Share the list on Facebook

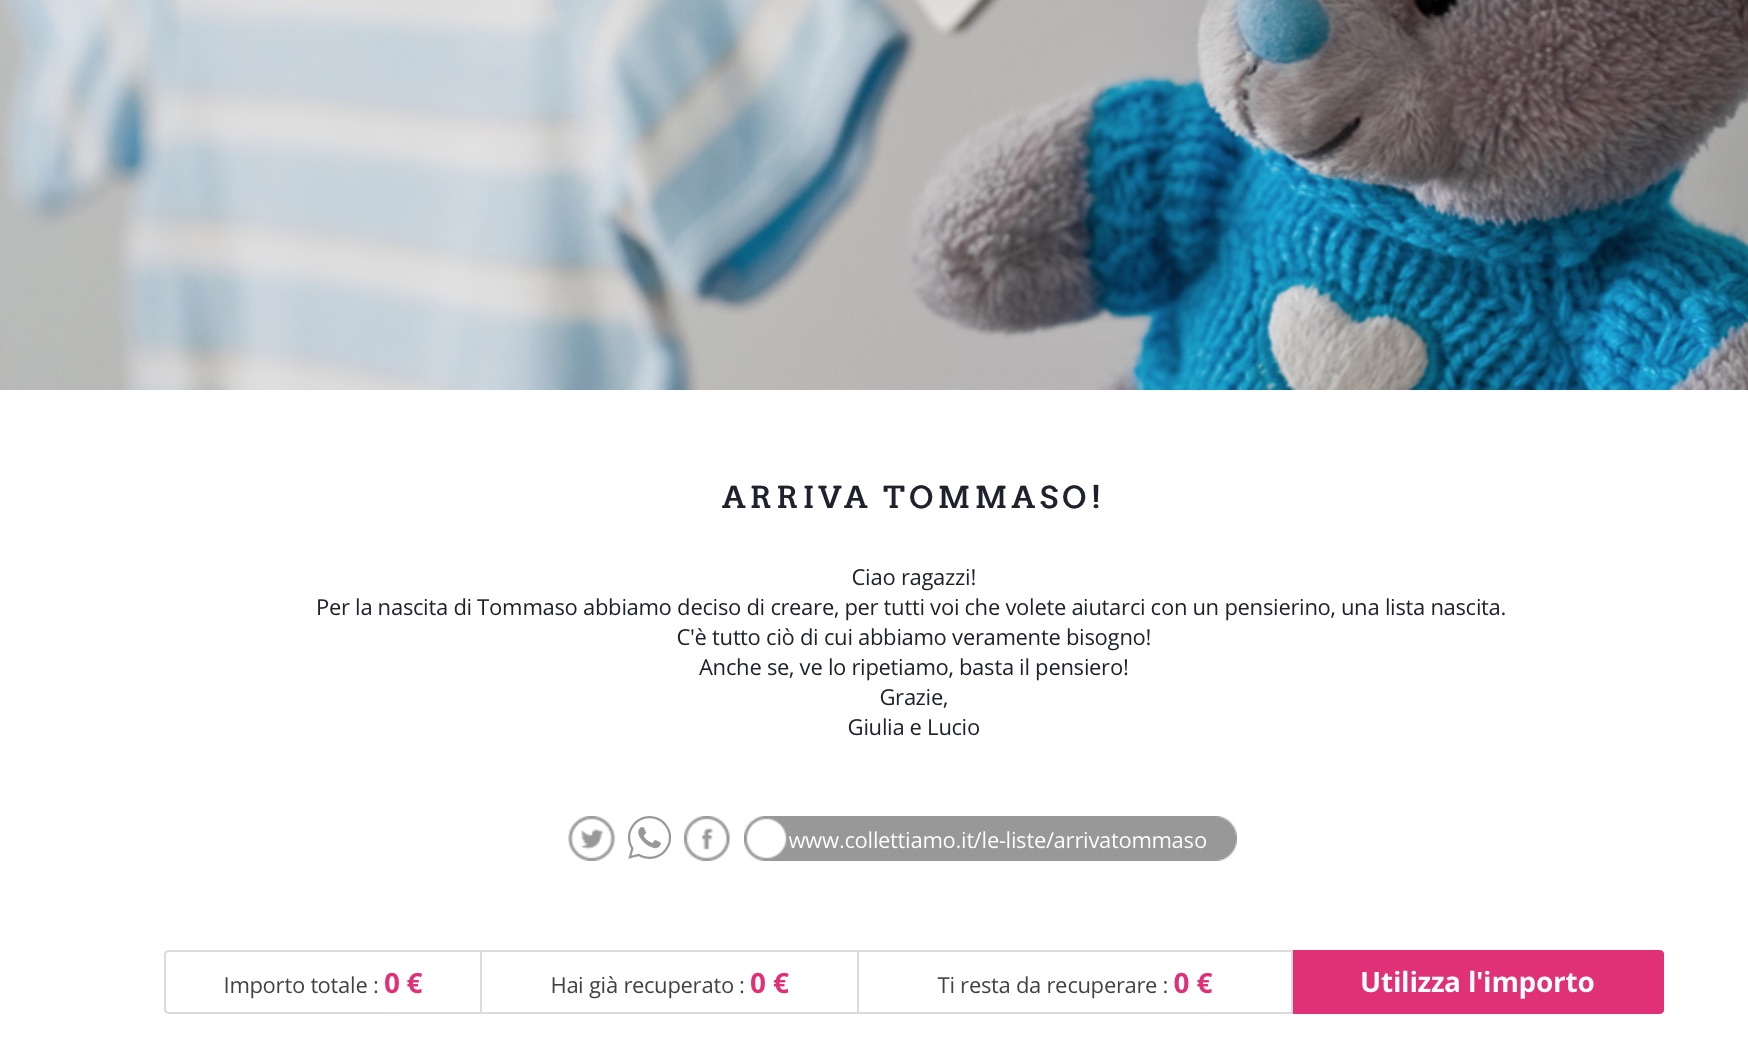pos(707,838)
